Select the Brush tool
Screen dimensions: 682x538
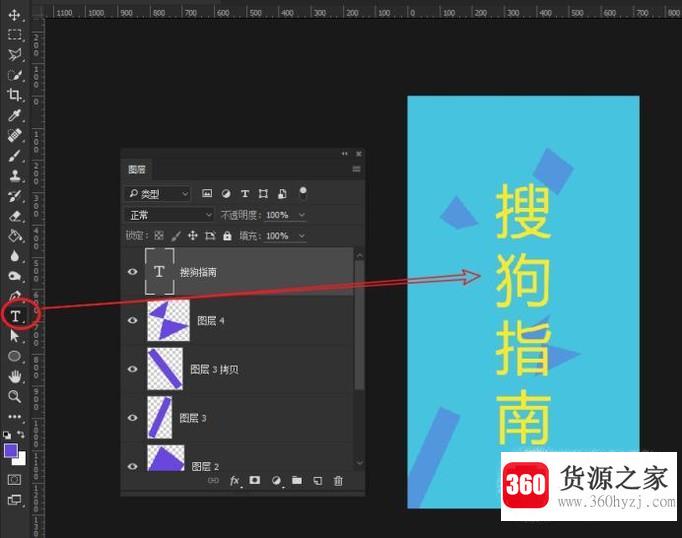click(x=14, y=155)
